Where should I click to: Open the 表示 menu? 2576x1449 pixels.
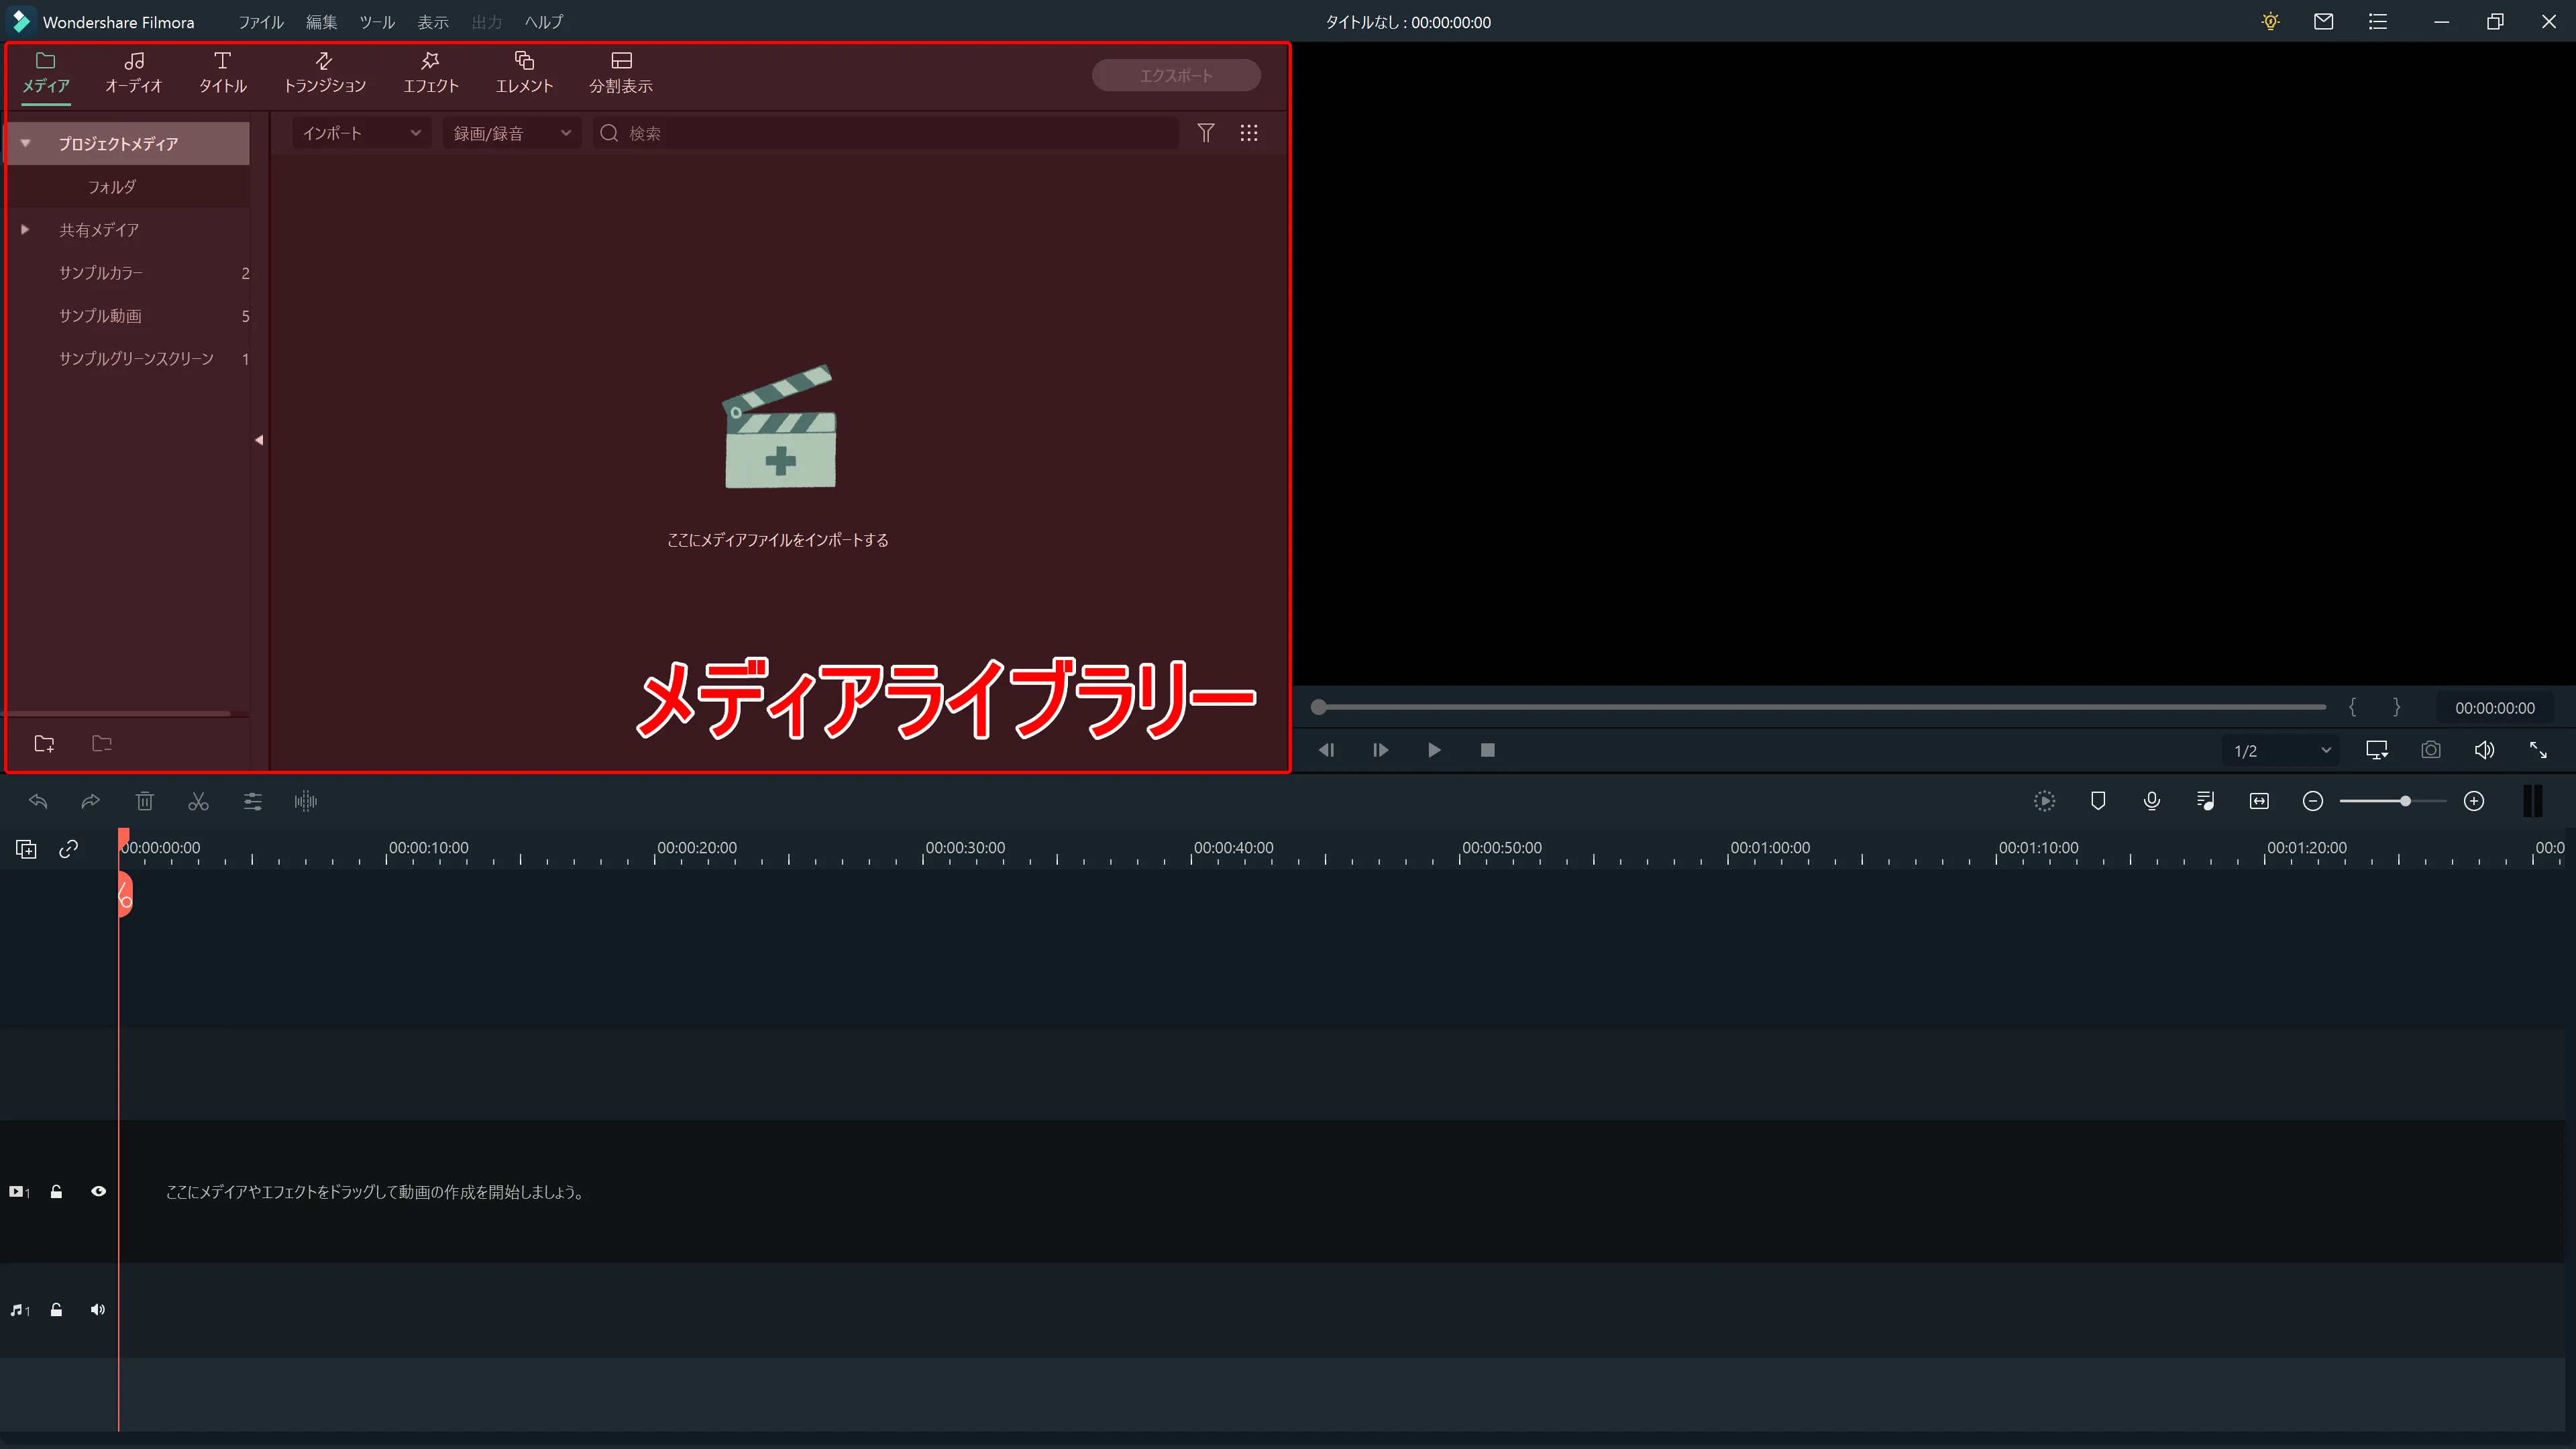click(x=433, y=22)
